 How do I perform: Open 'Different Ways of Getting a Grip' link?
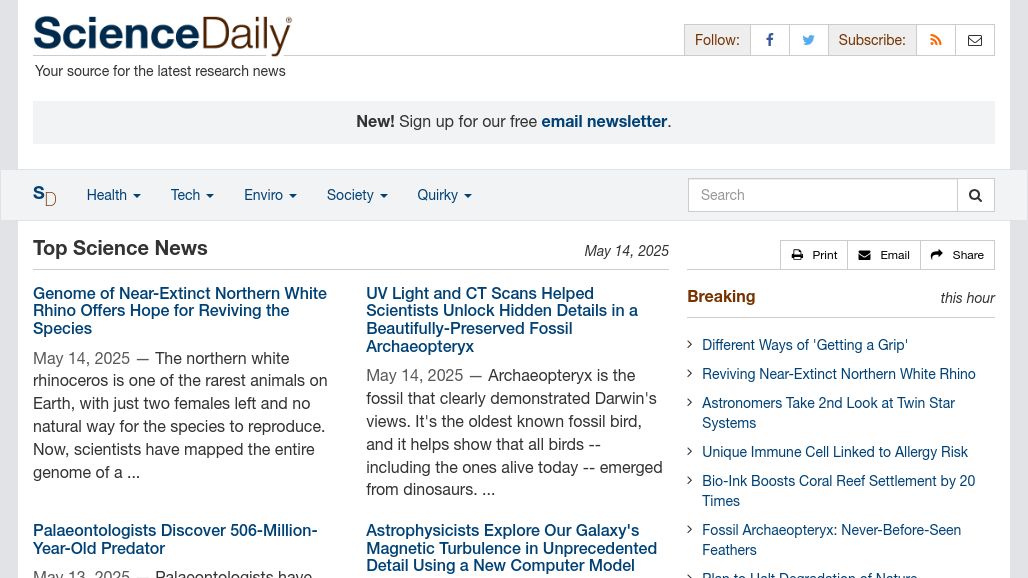point(804,345)
